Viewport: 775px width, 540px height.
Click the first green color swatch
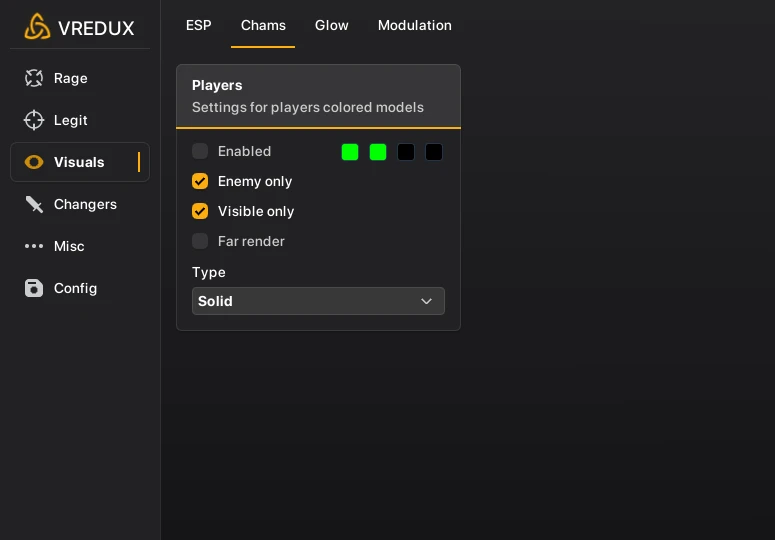pos(350,152)
